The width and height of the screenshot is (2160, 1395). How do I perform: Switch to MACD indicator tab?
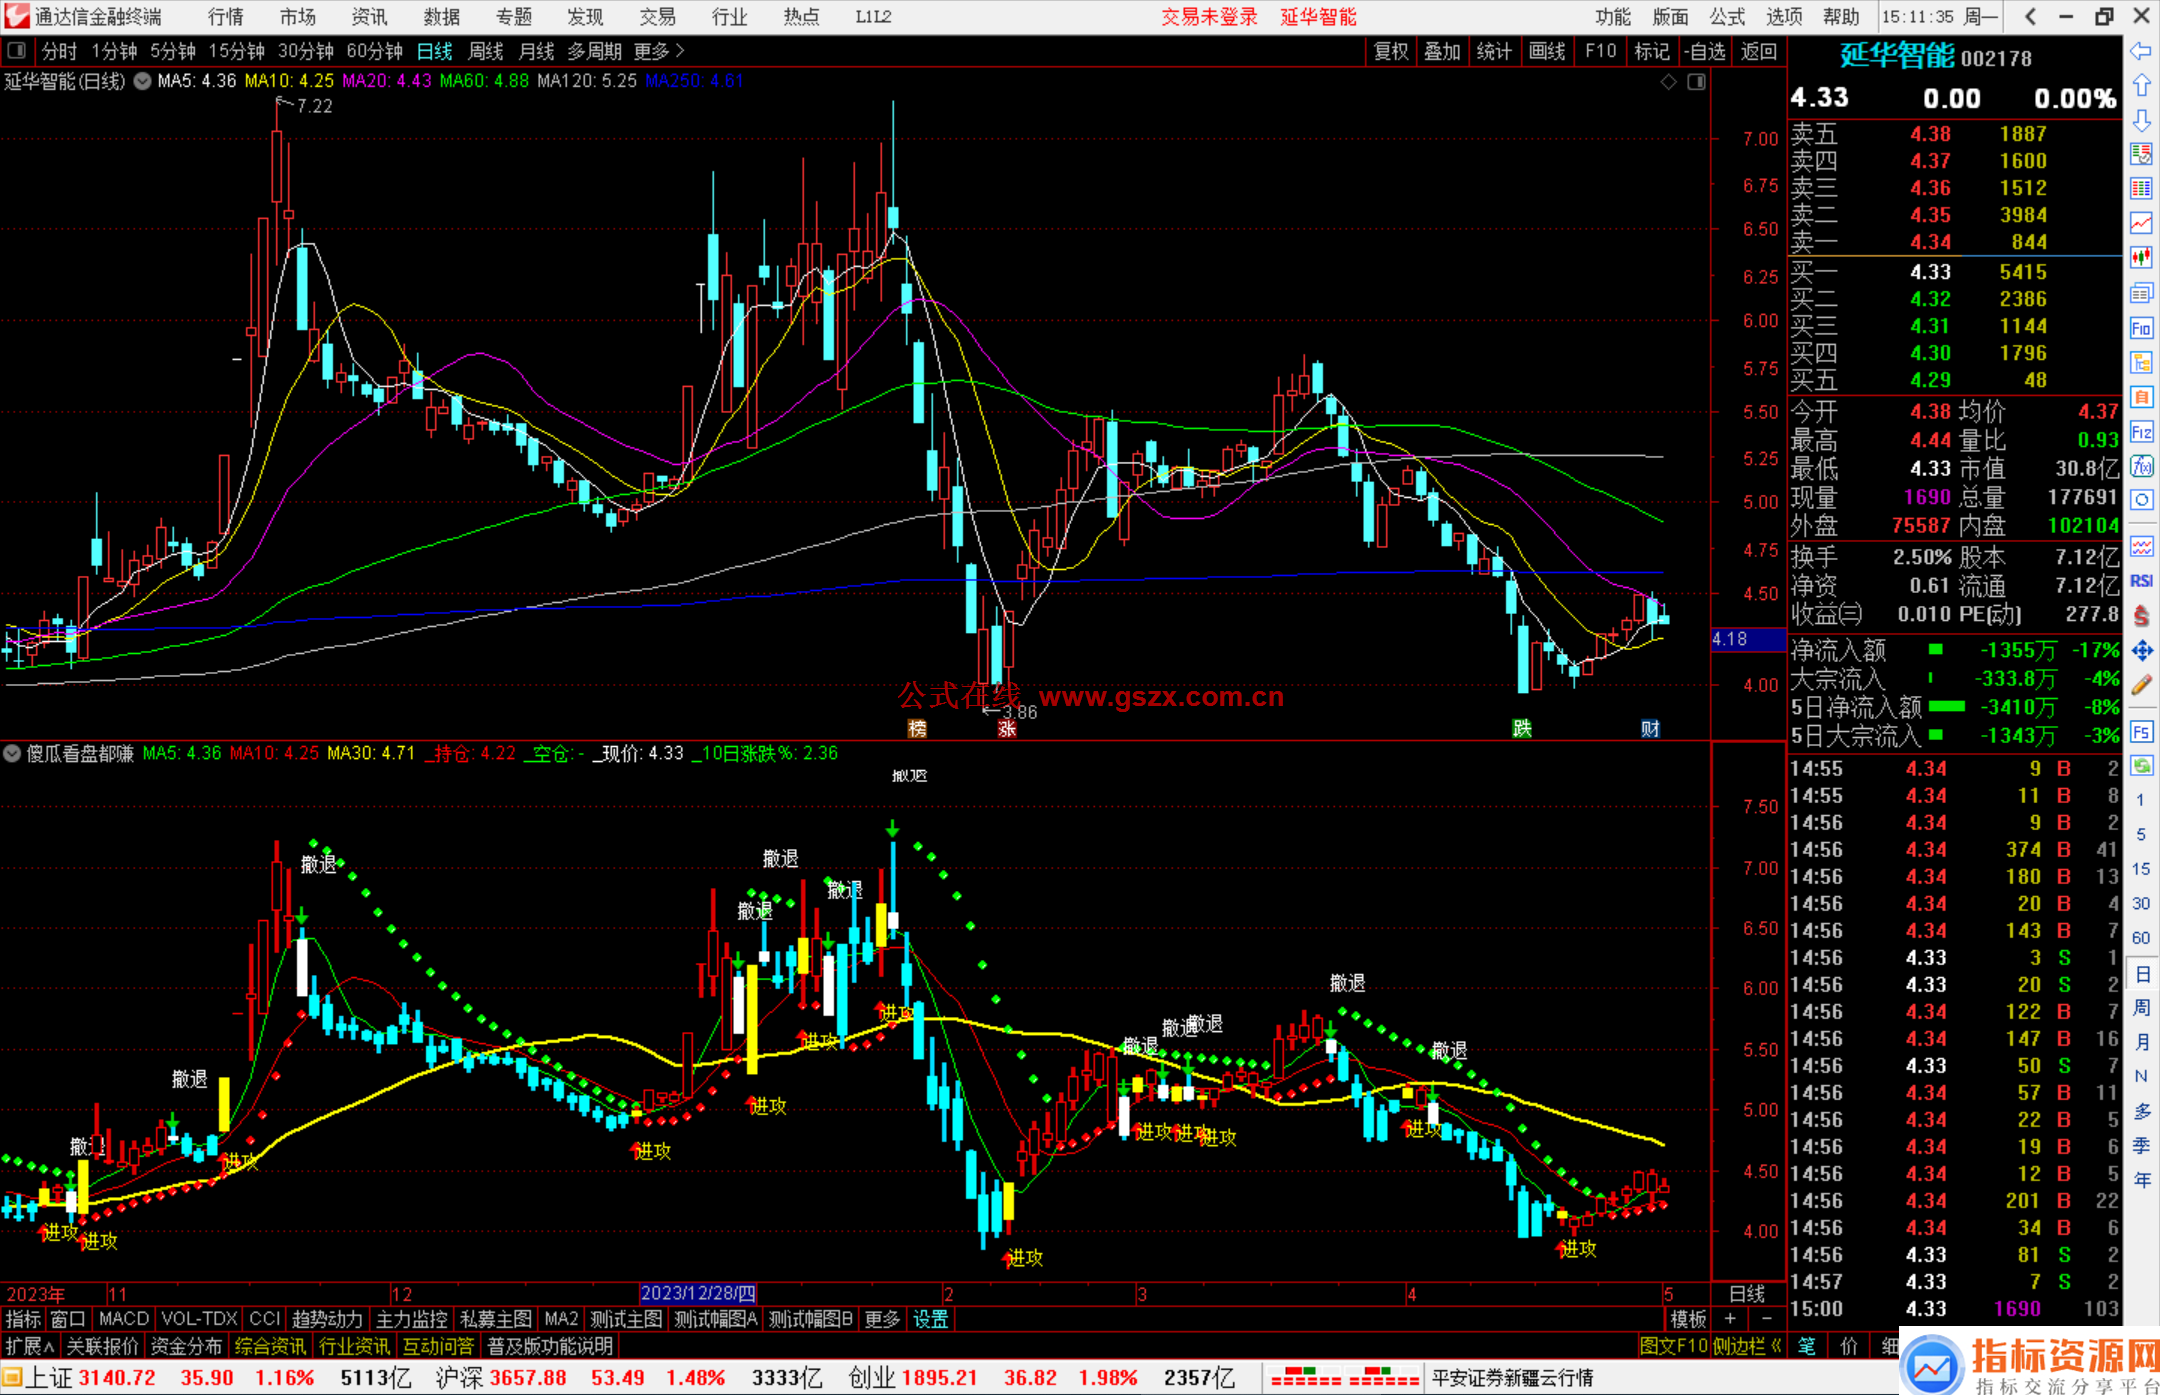coord(124,1319)
